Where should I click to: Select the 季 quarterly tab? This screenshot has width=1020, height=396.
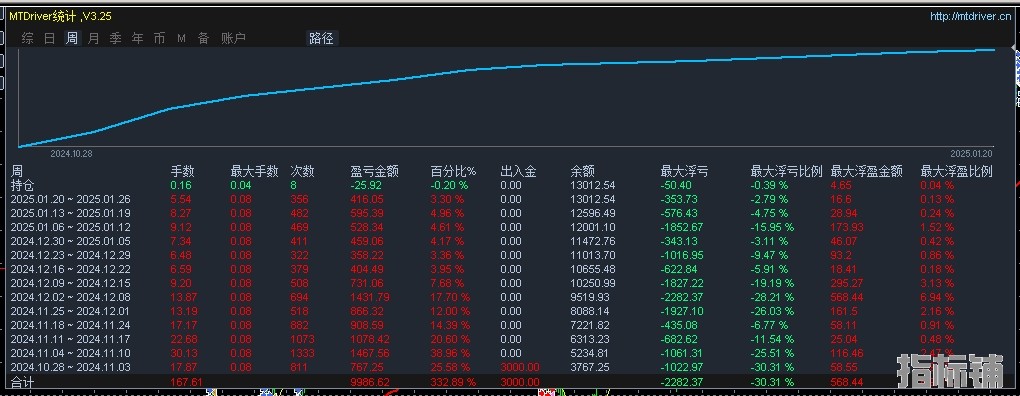(x=115, y=38)
